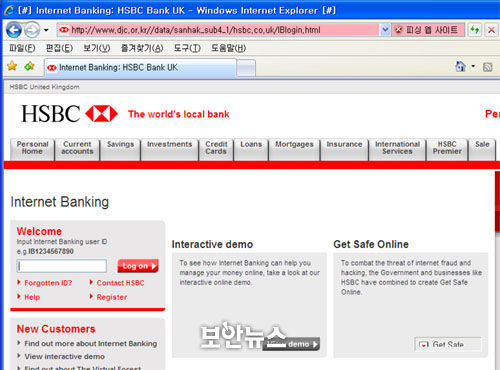Click the View interactive demo link
Image resolution: width=500 pixels, height=370 pixels.
[64, 356]
